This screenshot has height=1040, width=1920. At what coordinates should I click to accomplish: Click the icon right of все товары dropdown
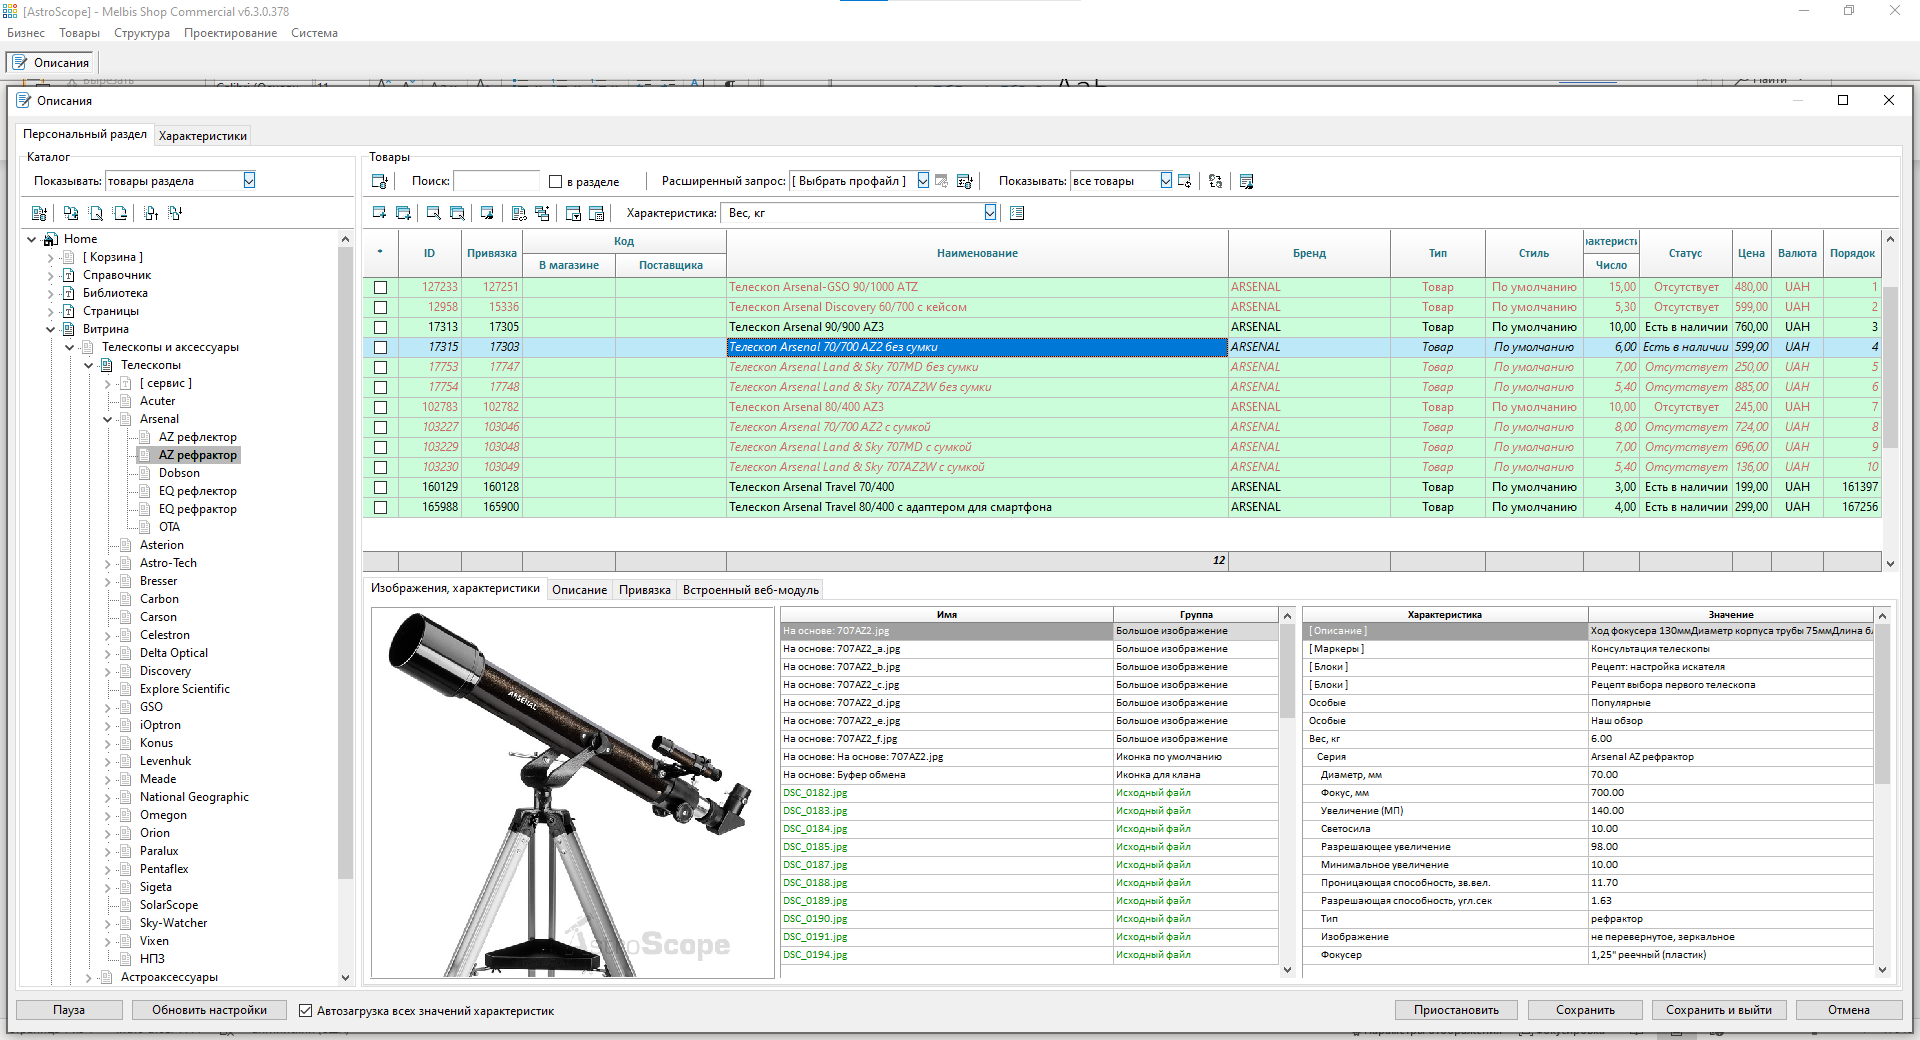[x=1185, y=181]
